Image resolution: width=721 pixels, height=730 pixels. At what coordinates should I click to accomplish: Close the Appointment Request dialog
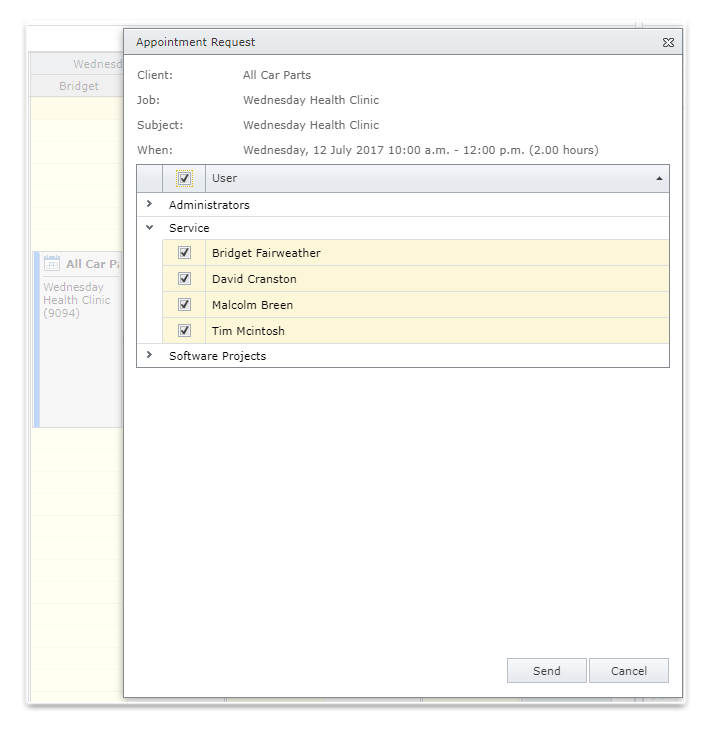668,43
